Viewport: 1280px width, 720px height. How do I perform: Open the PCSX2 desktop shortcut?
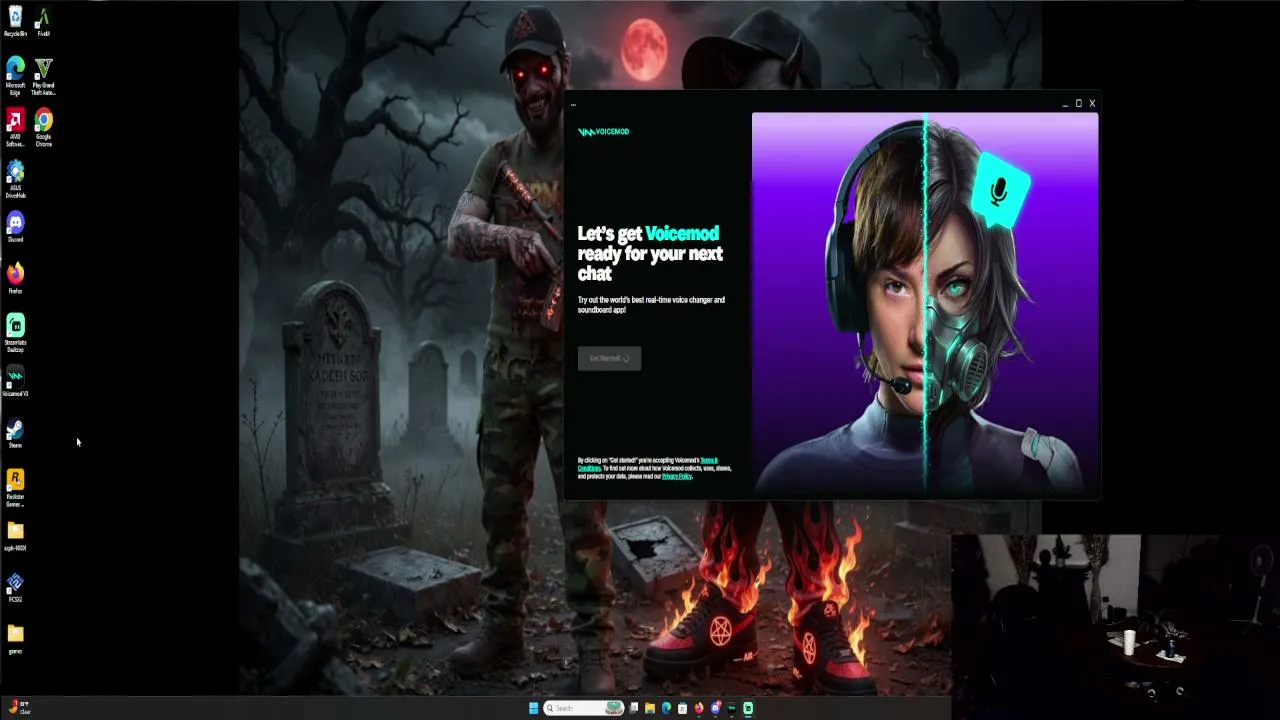coord(15,588)
